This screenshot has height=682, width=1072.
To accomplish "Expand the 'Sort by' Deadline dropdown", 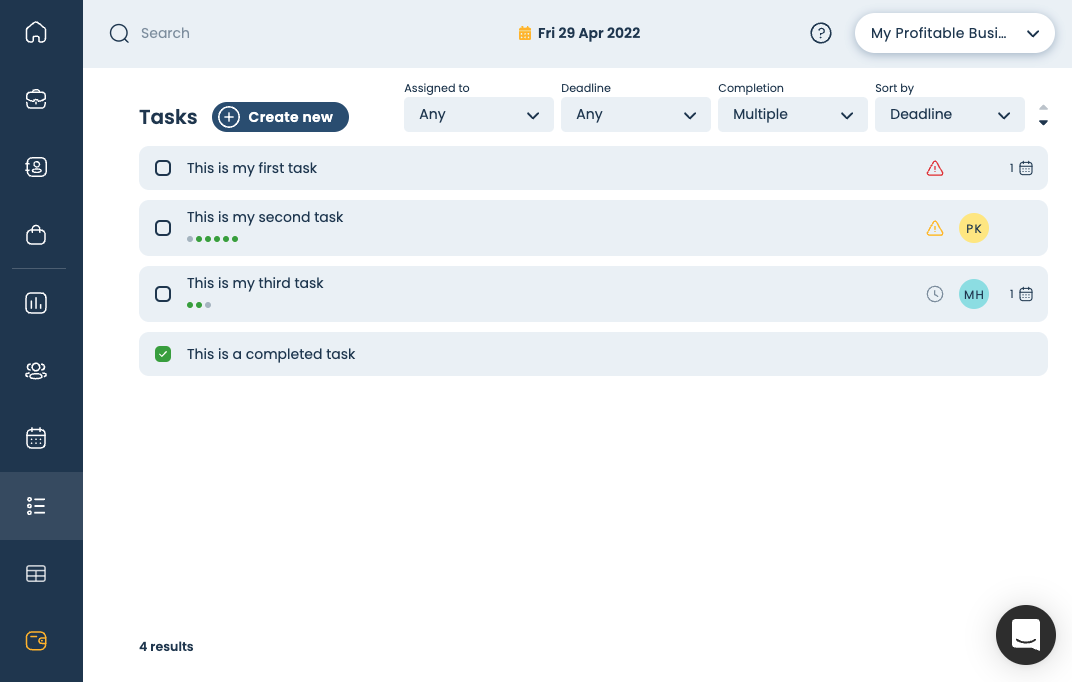I will click(949, 114).
